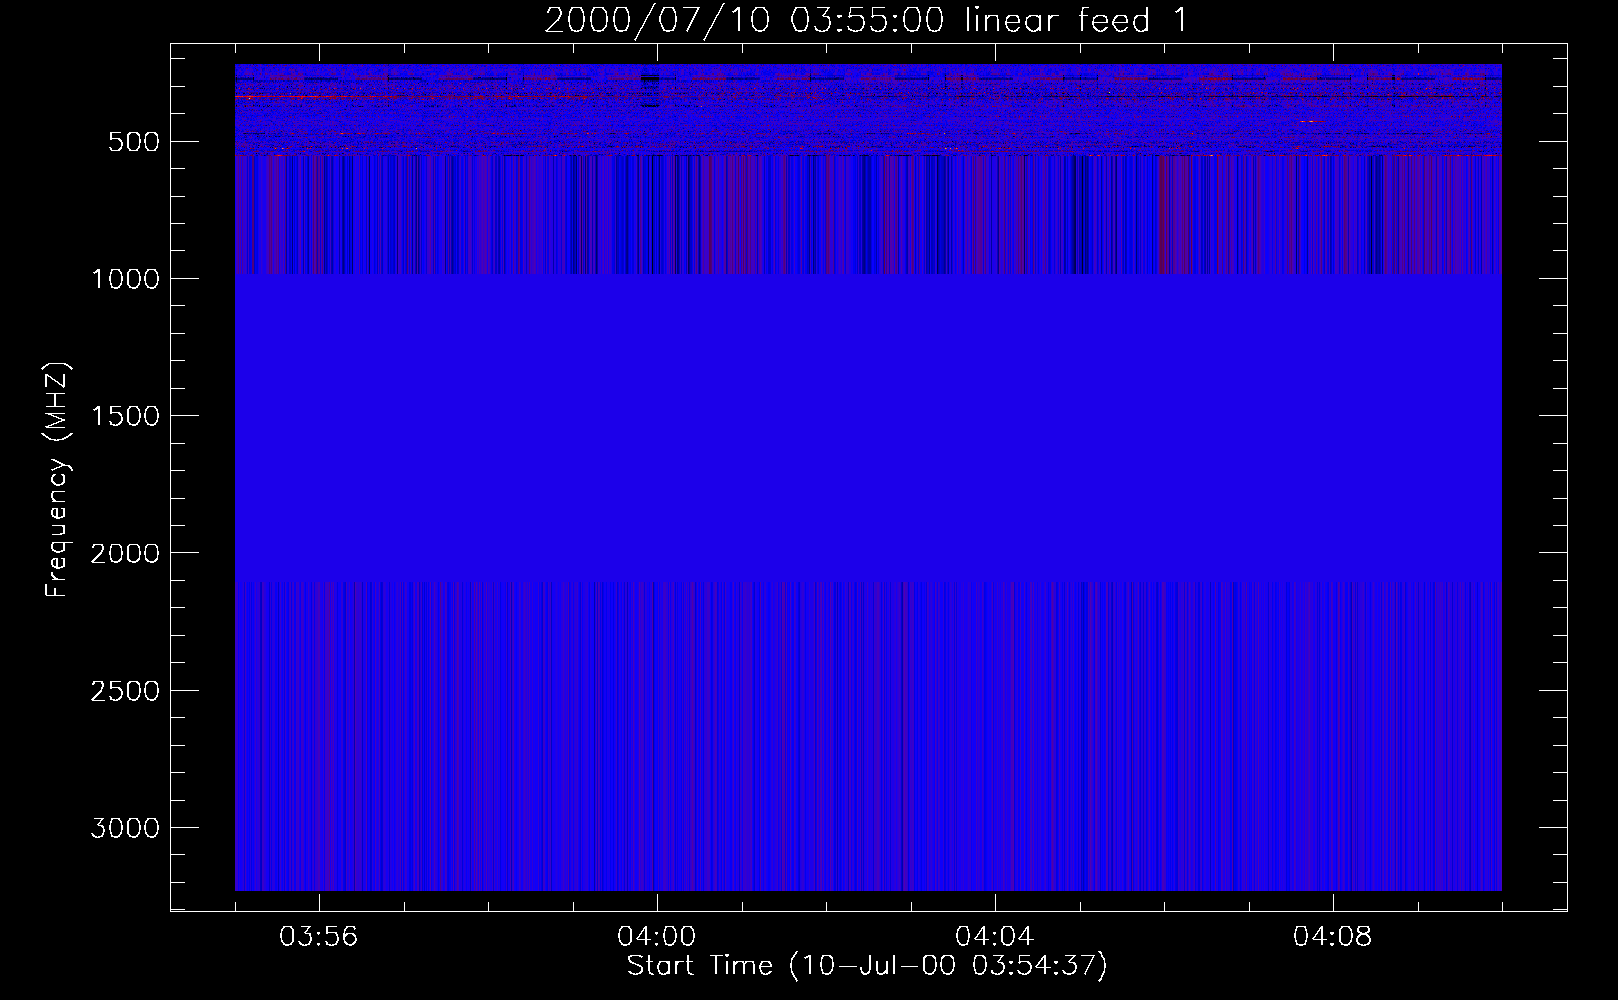Select the 2500 frequency tick label

pyautogui.click(x=125, y=691)
